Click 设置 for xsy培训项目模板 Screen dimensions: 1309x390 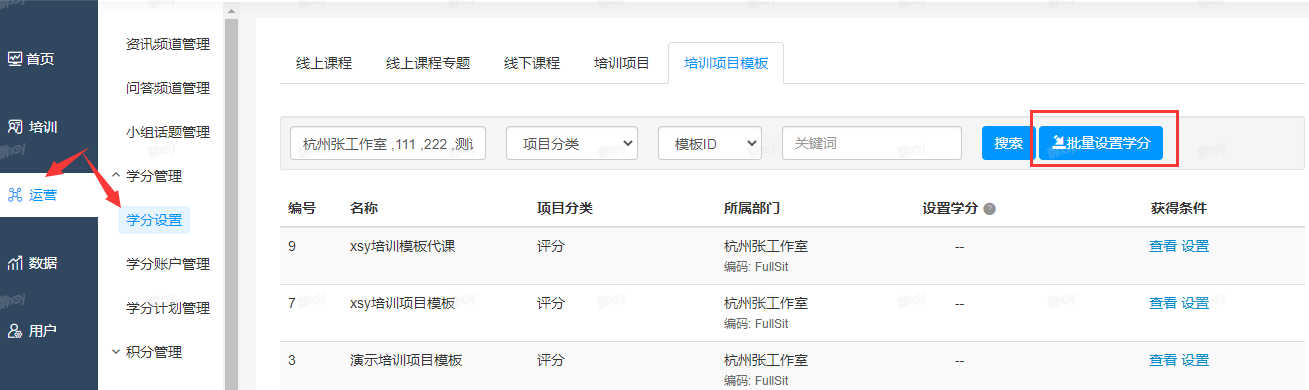[x=1195, y=303]
